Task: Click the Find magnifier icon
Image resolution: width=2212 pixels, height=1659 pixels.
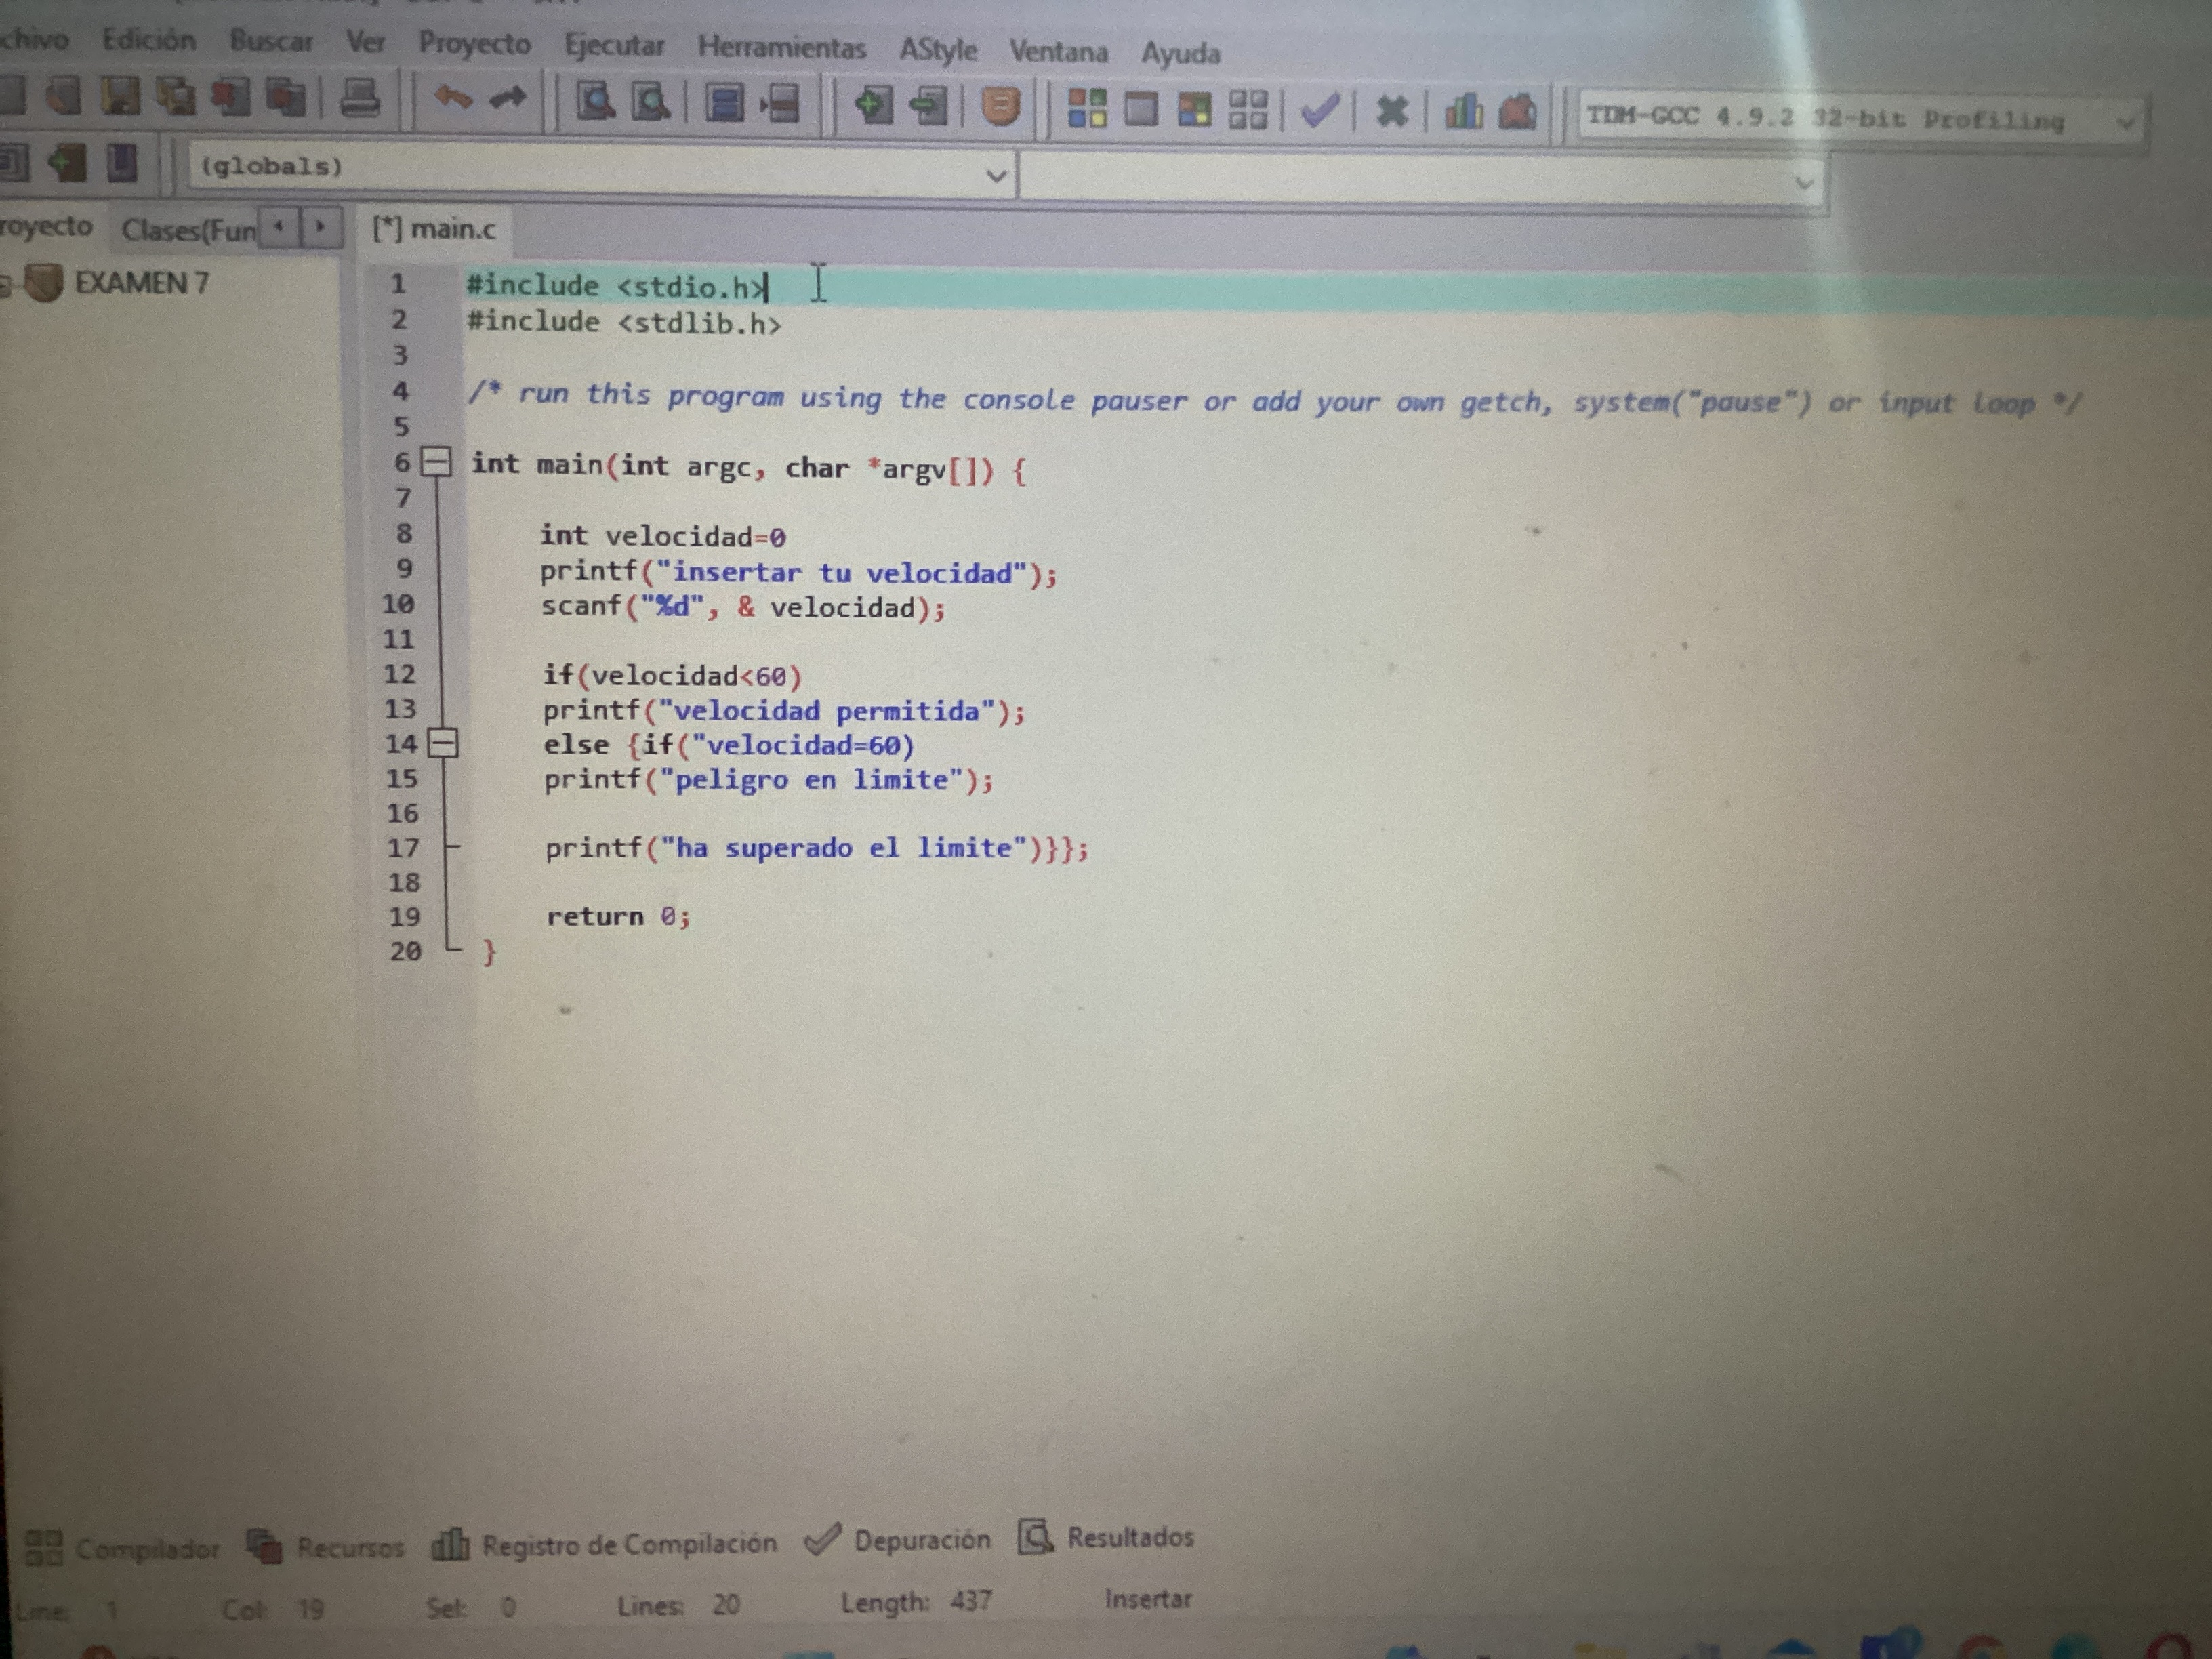Action: tap(597, 101)
